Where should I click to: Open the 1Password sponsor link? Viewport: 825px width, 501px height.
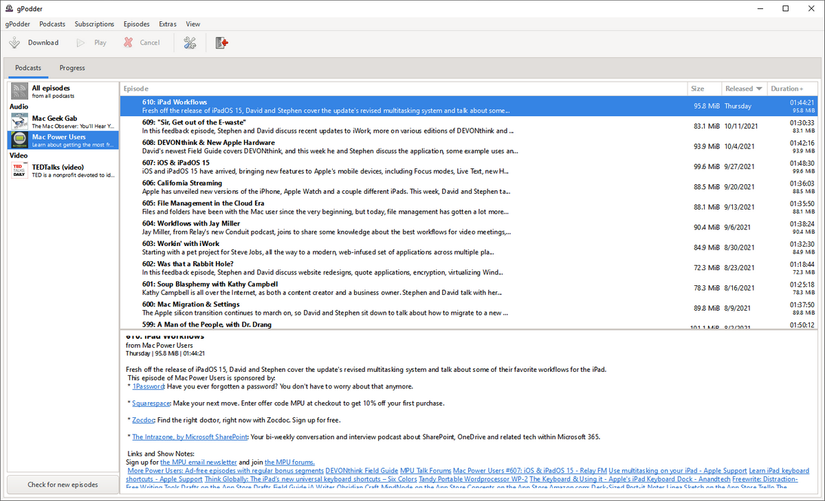pyautogui.click(x=148, y=386)
